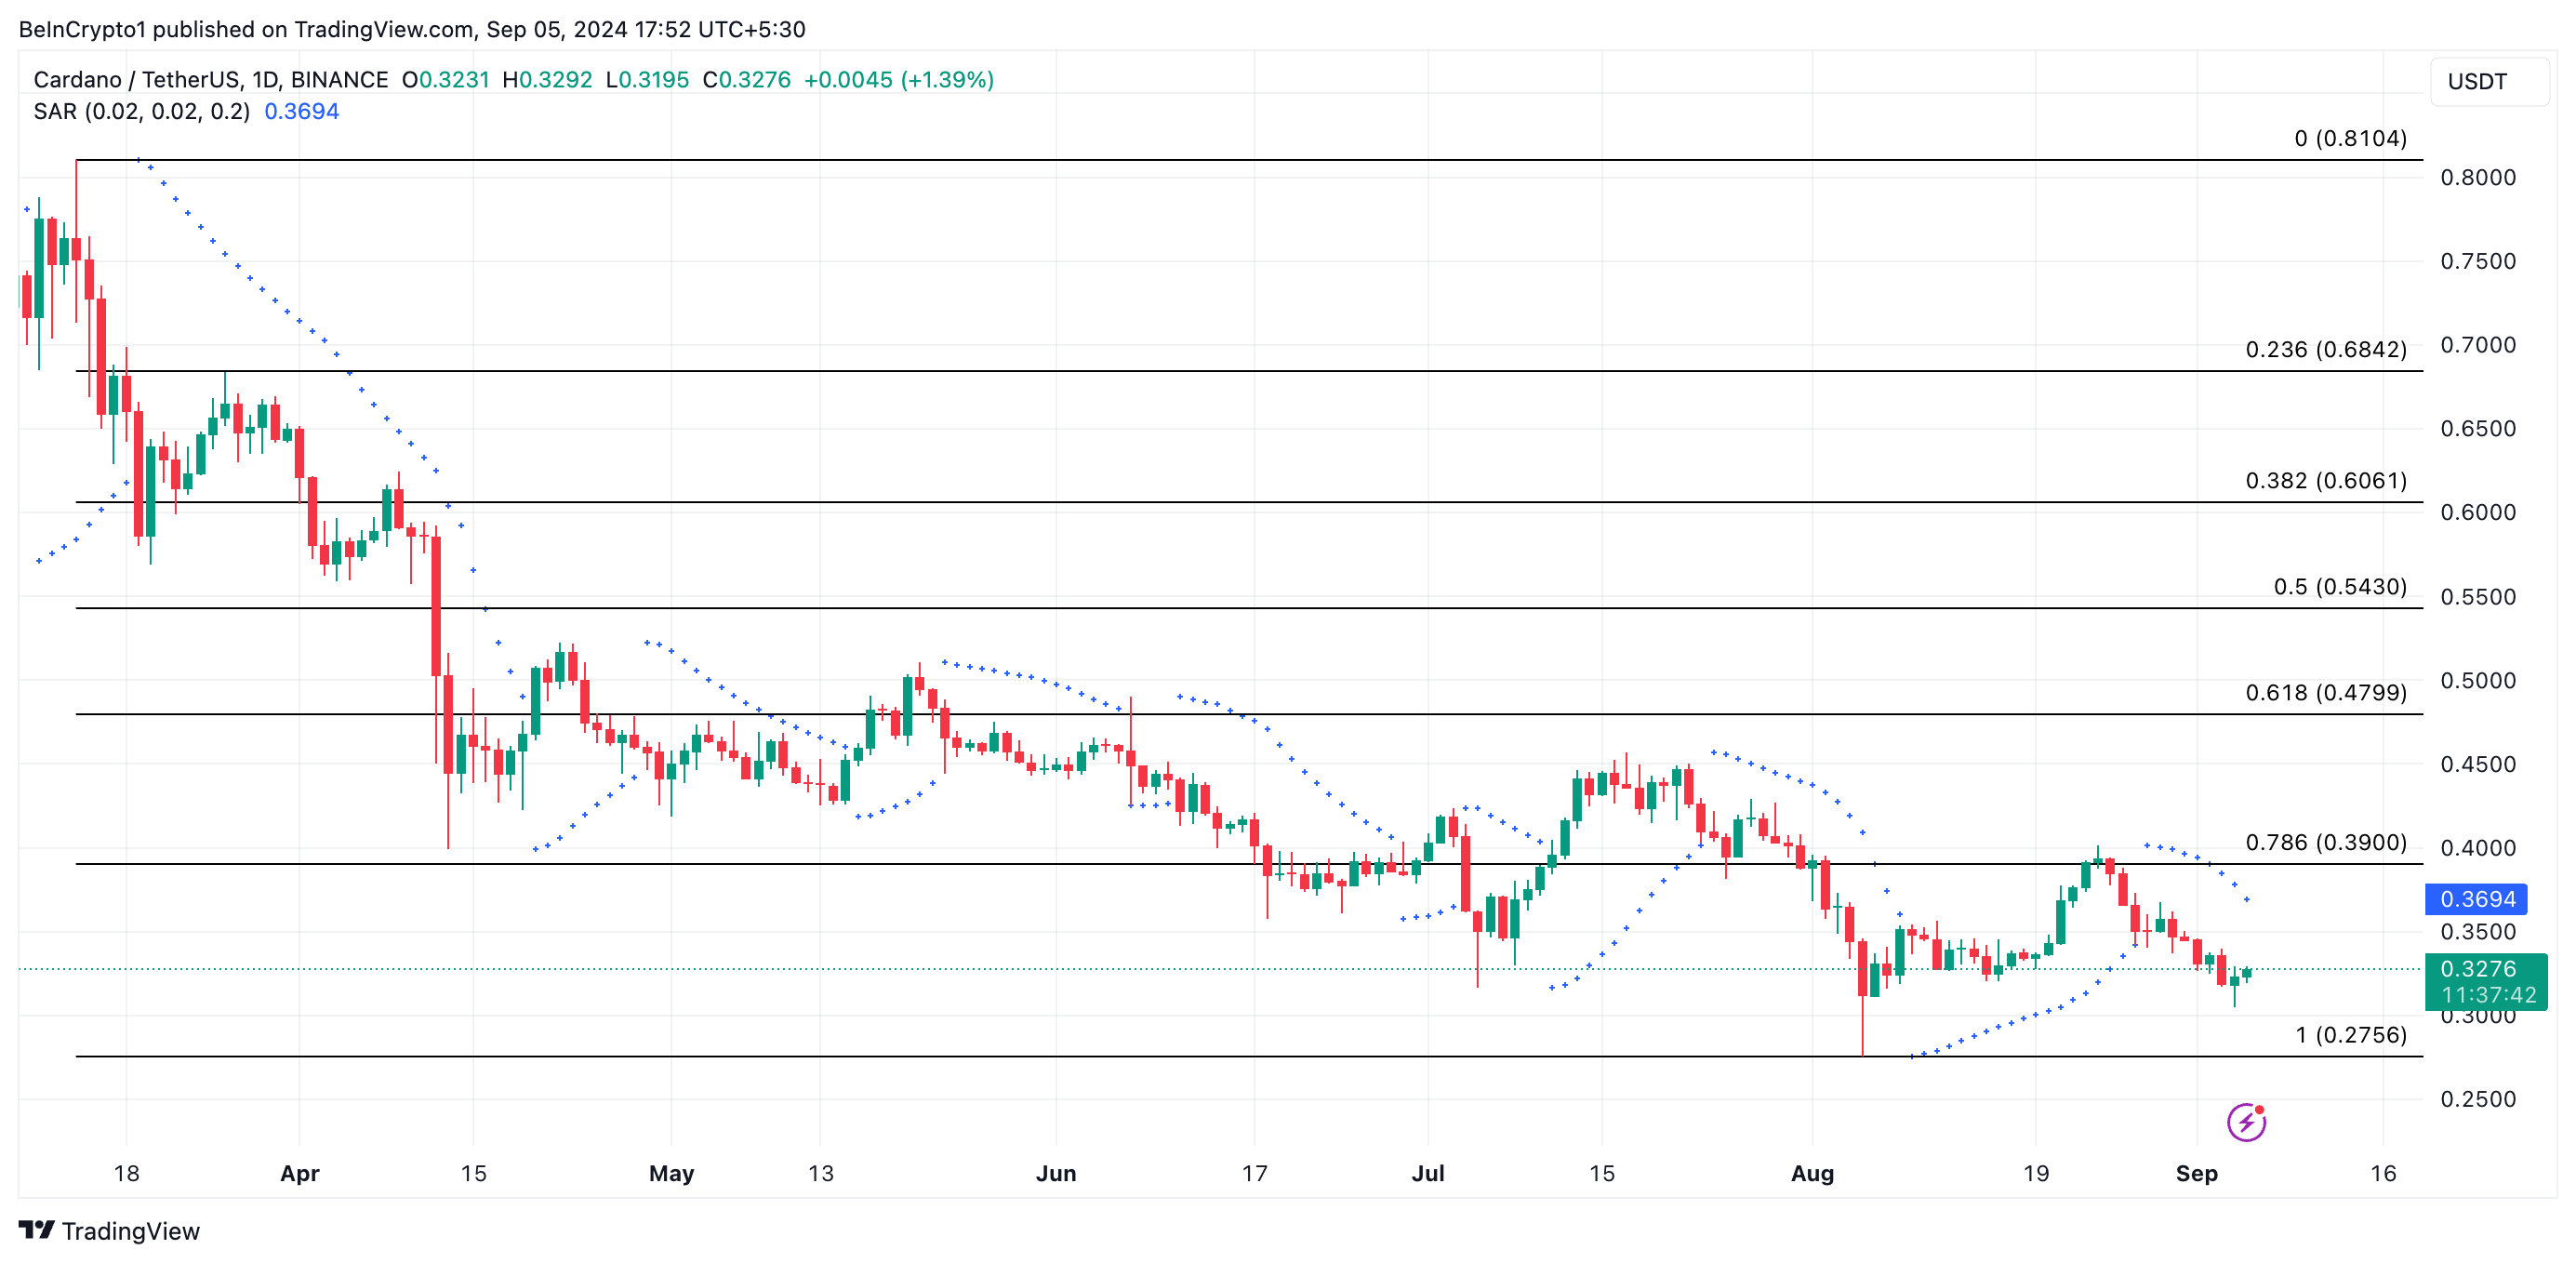The image size is (2576, 1263).
Task: Click the 0.786 (0.3900) Fibonacci level label
Action: 2325,842
